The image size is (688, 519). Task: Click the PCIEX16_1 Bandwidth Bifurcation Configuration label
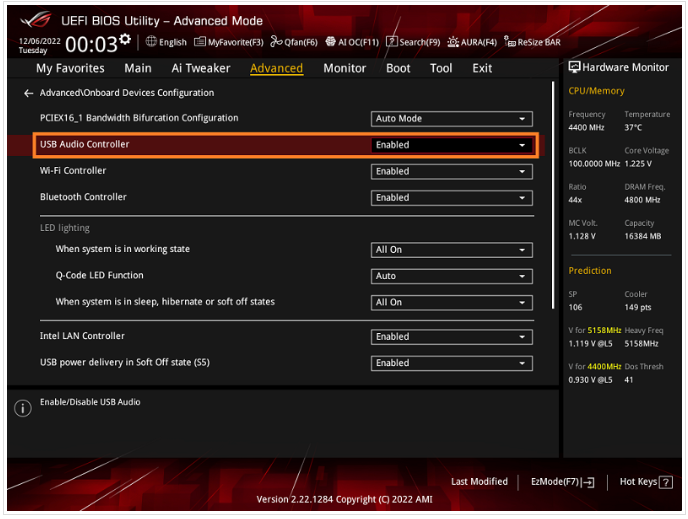[x=139, y=118]
